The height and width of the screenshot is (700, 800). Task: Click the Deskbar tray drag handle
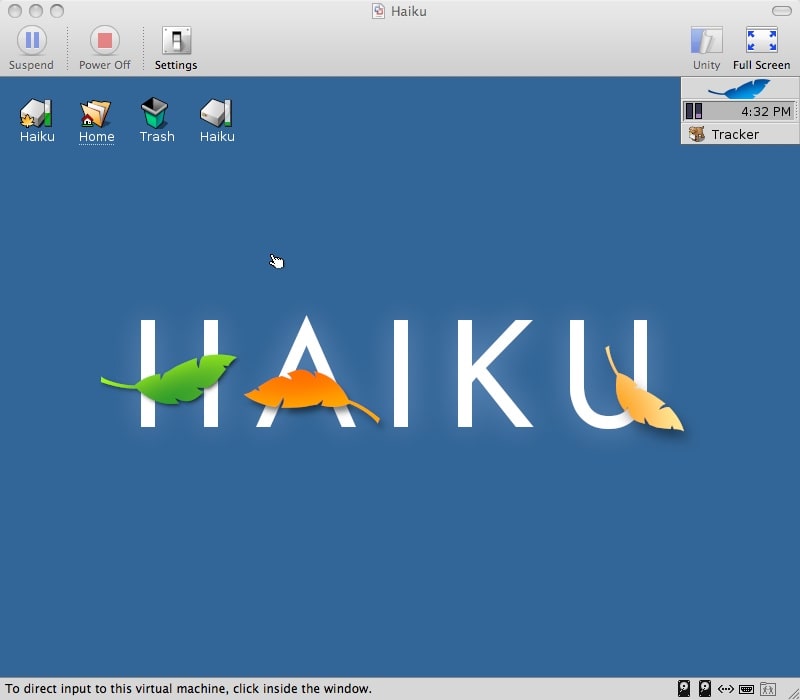point(796,111)
